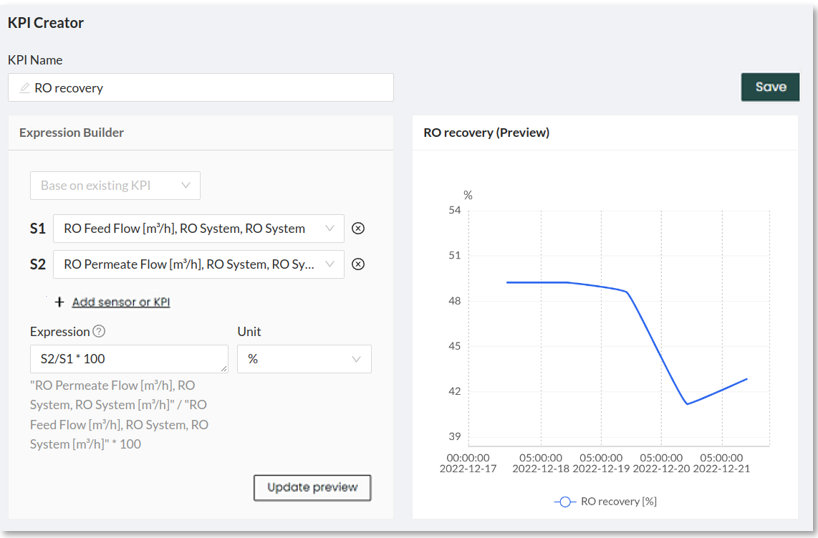Click the plus icon to add sensor
The height and width of the screenshot is (538, 818).
click(x=60, y=302)
